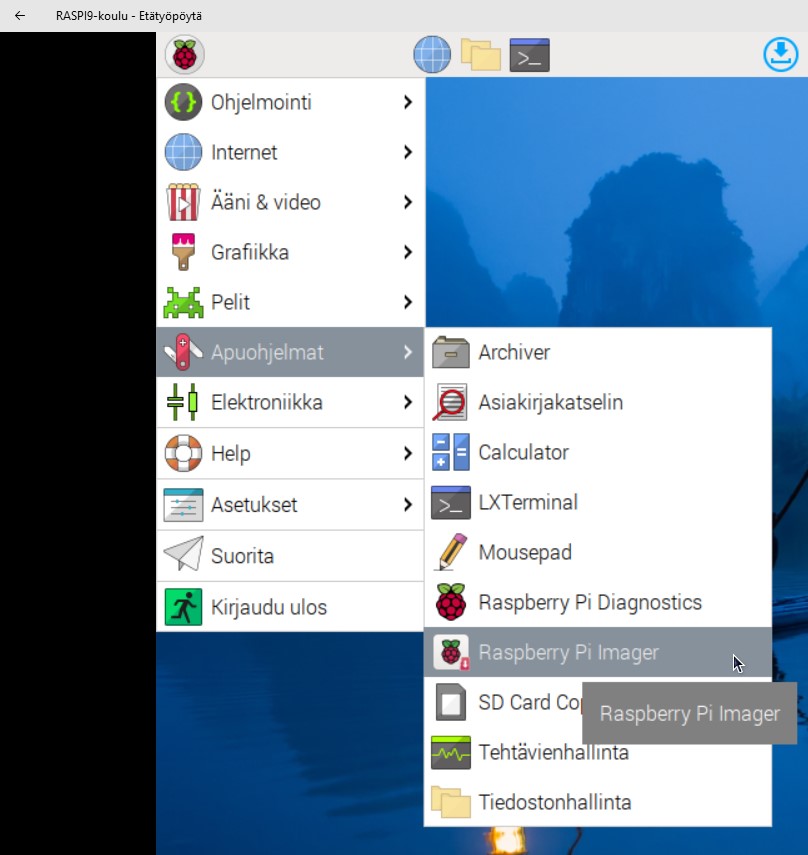Click the Tehtävienhallinta label
Viewport: 808px width, 855px height.
point(553,752)
